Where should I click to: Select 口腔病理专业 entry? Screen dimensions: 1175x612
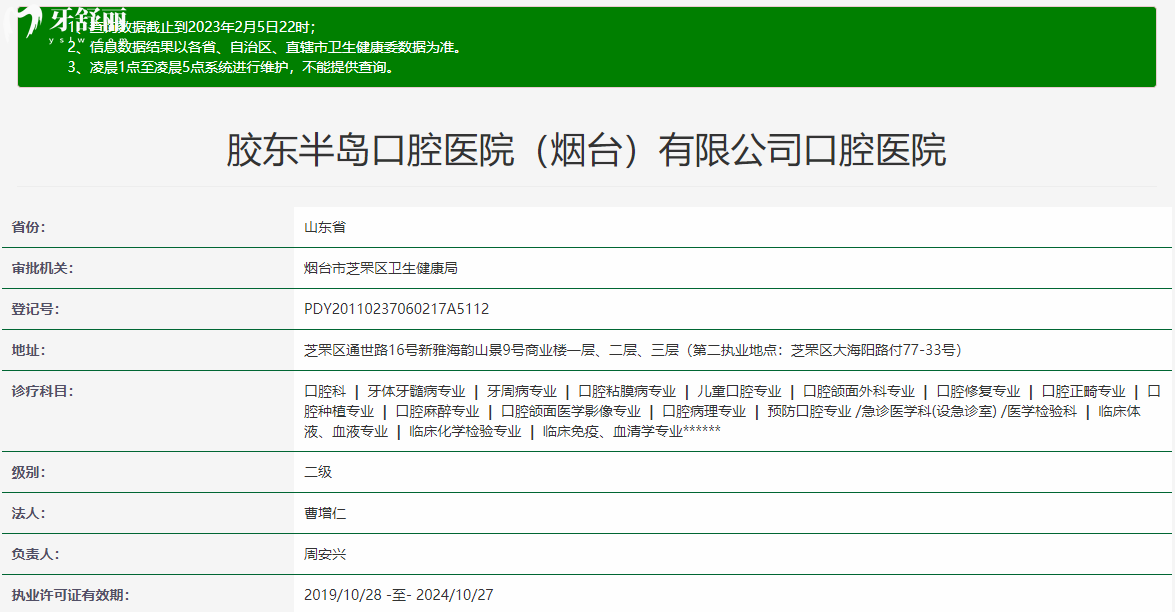coord(704,411)
